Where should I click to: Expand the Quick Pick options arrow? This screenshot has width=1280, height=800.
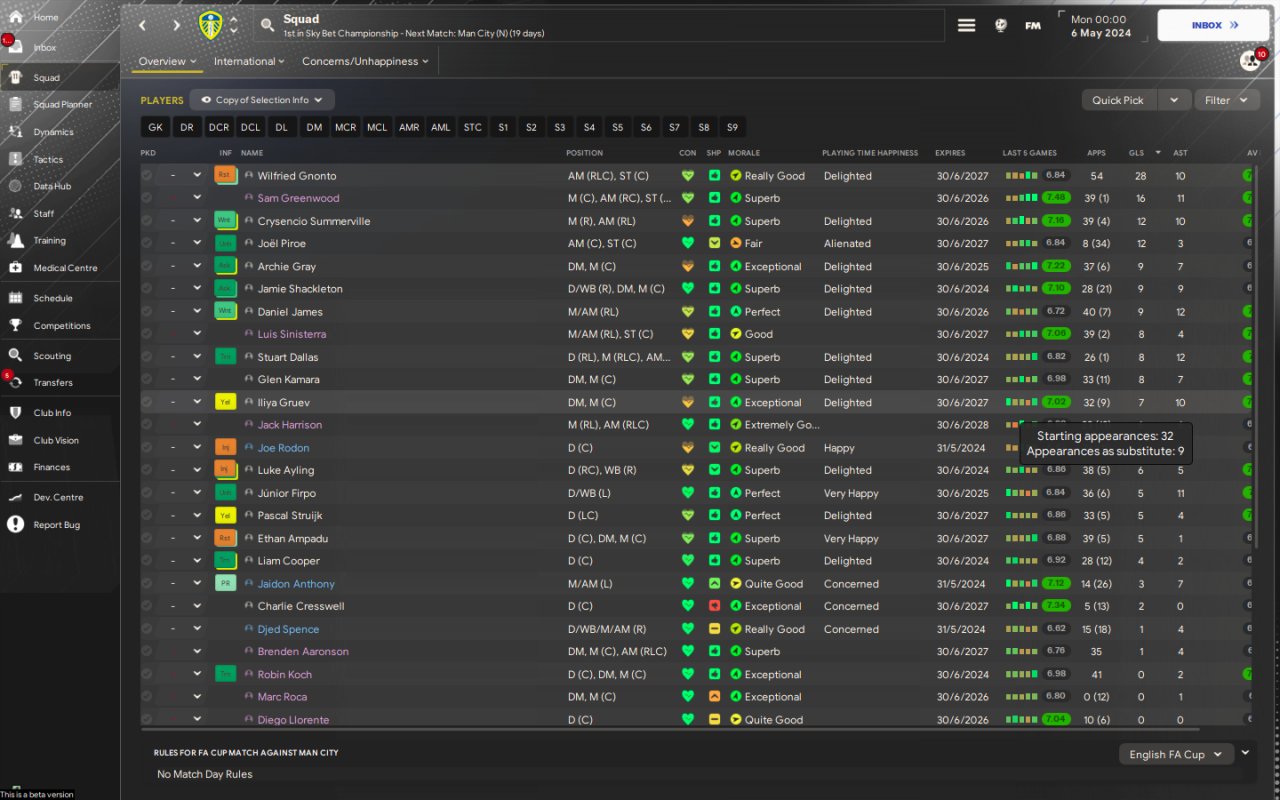pos(1175,100)
